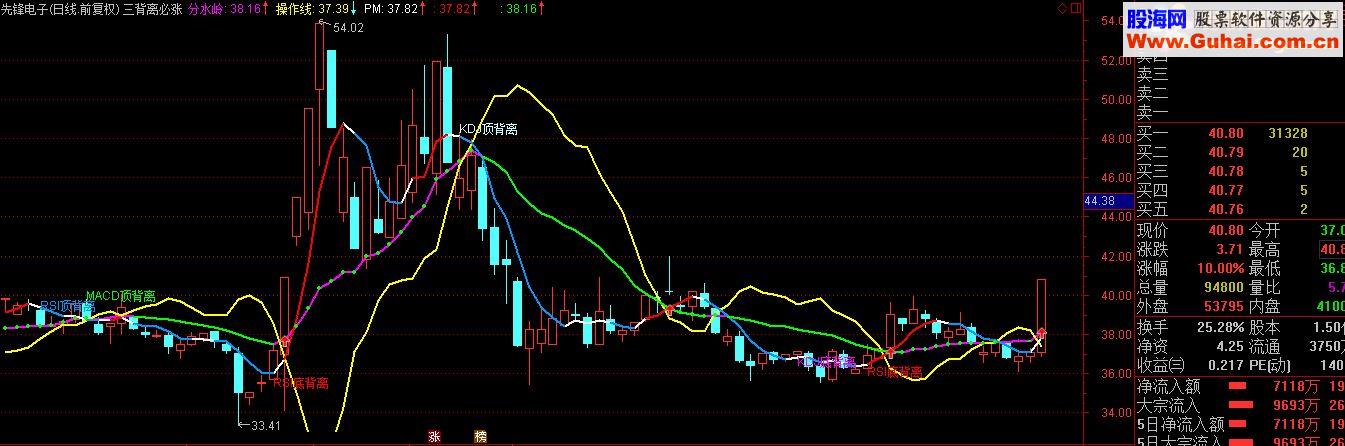Click the 净资 value 4.25
Screen dimensions: 1345x446
[1229, 347]
